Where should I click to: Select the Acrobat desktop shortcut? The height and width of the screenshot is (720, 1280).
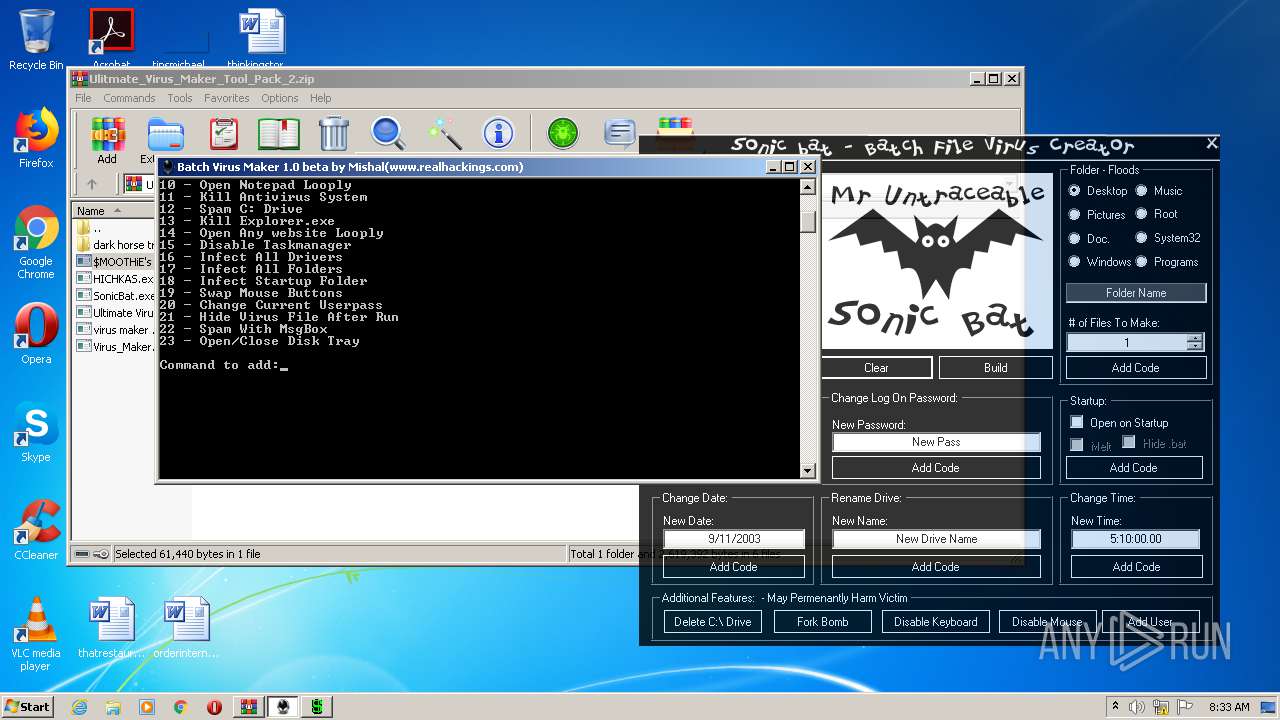[111, 40]
